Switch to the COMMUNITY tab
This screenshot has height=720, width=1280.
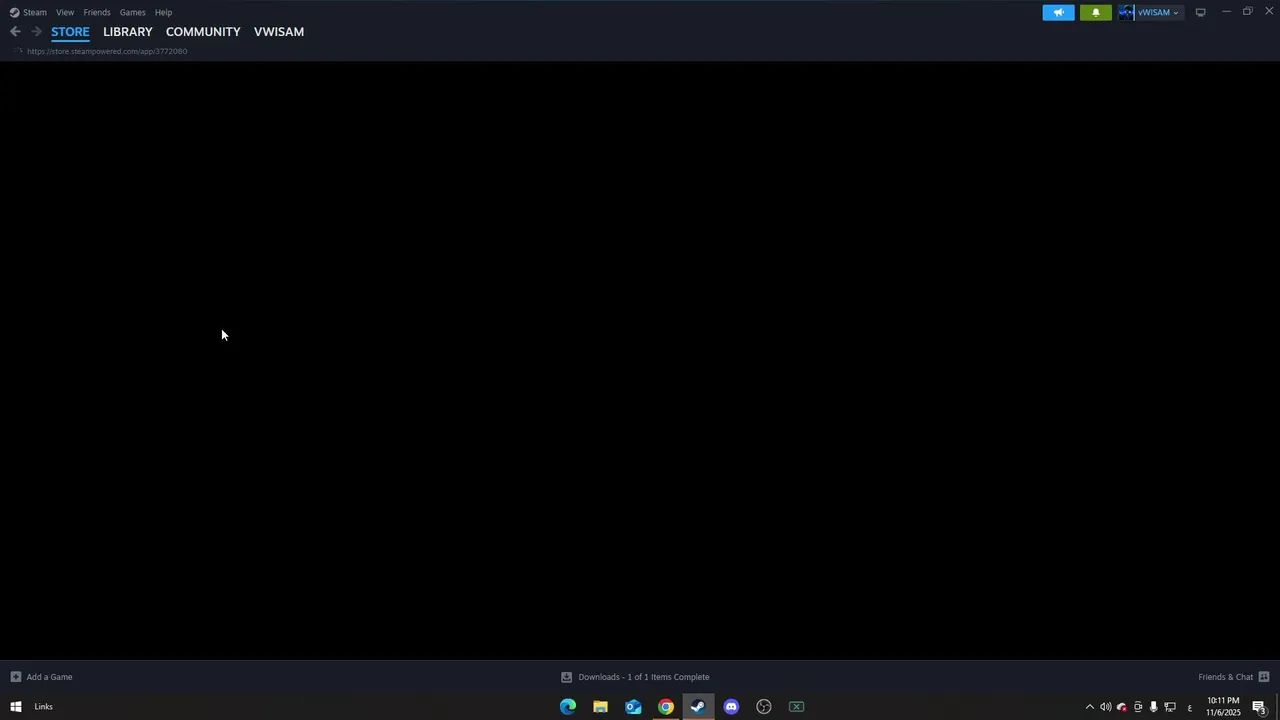coord(203,32)
